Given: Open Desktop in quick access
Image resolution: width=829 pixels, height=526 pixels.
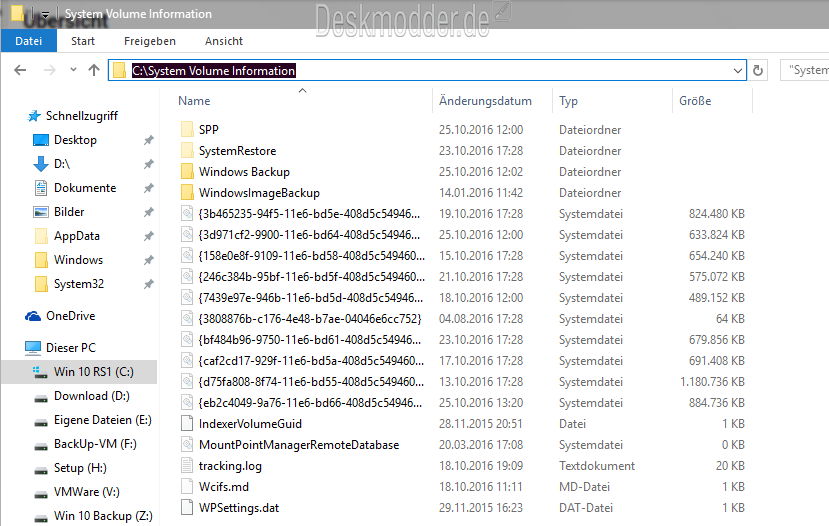Looking at the screenshot, I should click(75, 140).
